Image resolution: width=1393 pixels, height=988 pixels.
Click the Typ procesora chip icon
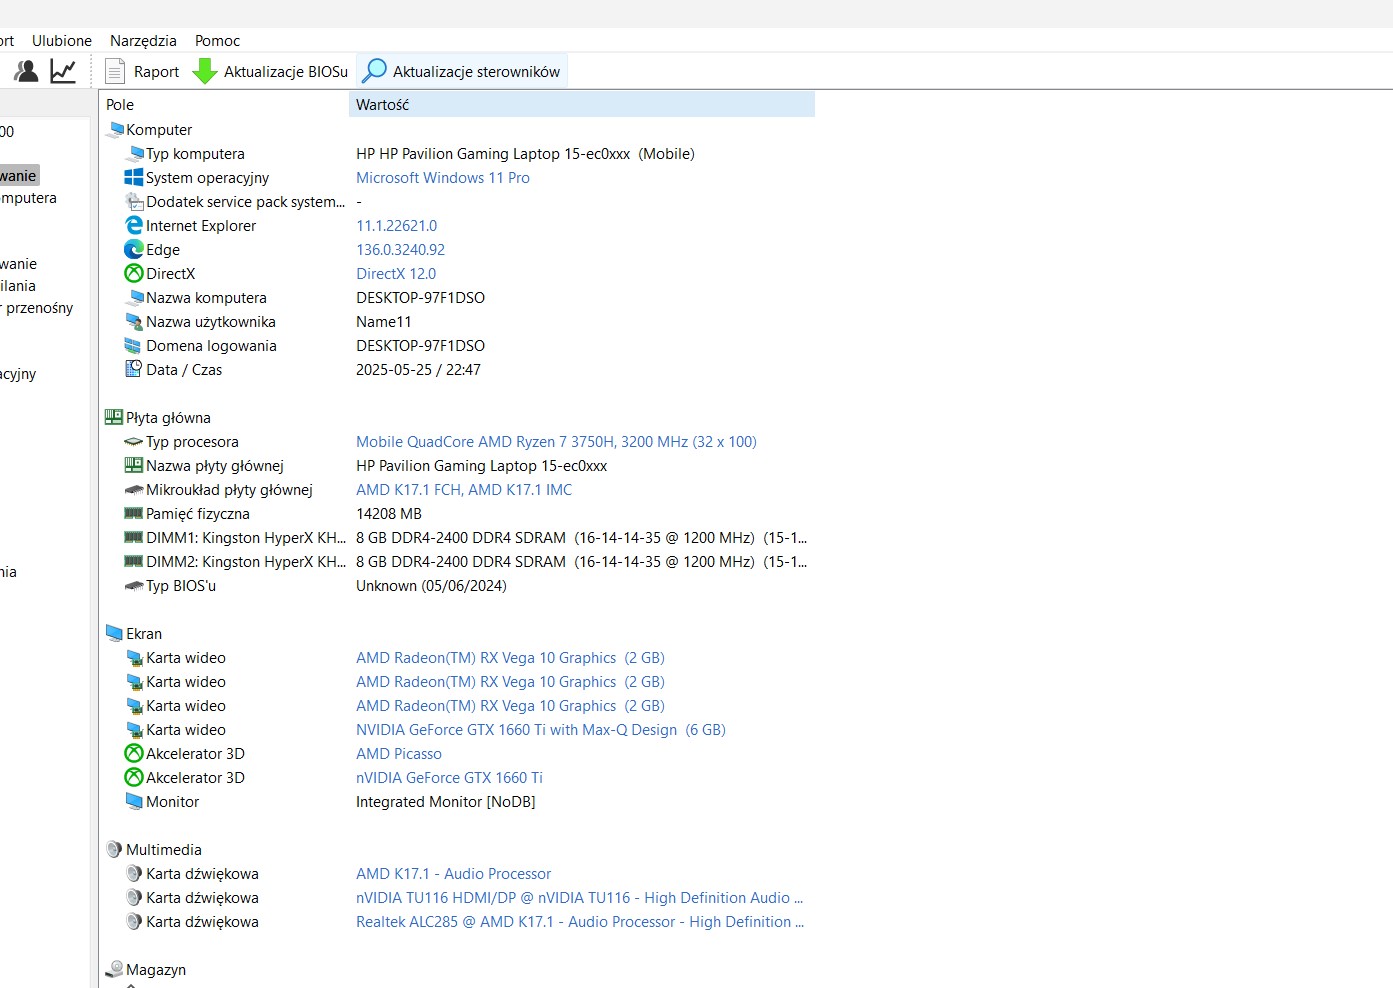[134, 442]
